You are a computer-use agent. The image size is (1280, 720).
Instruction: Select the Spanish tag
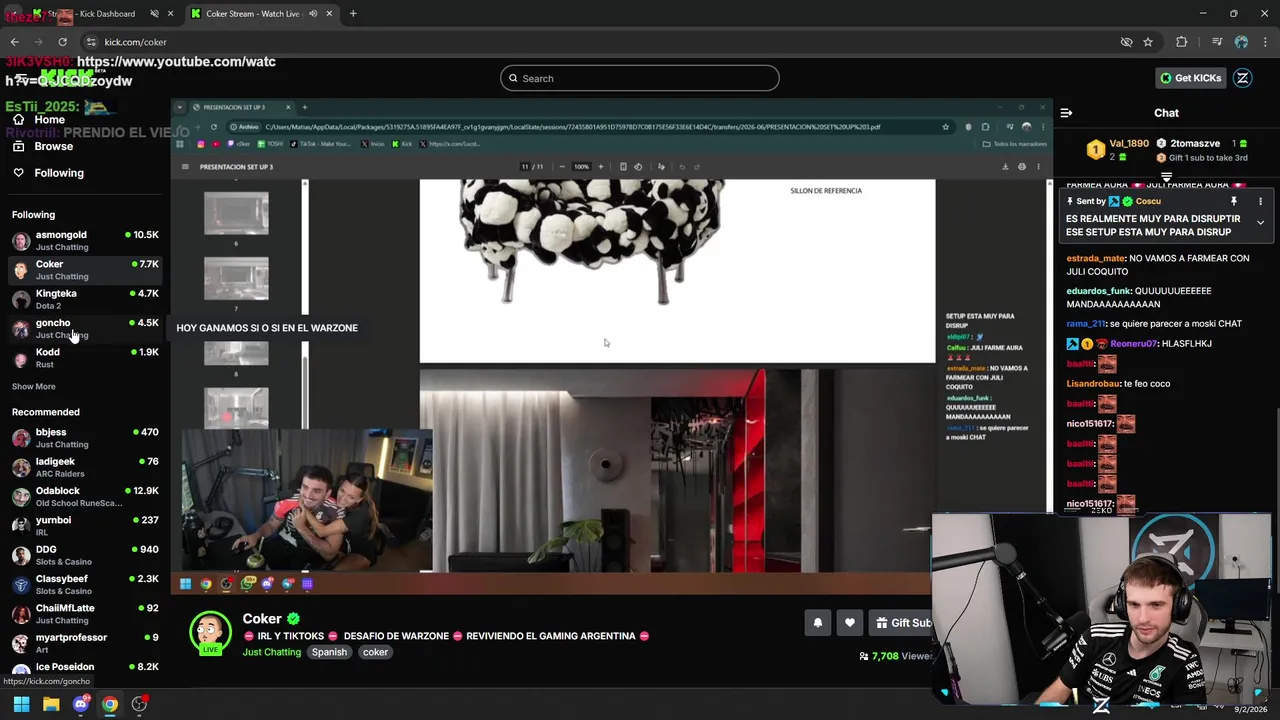[329, 652]
